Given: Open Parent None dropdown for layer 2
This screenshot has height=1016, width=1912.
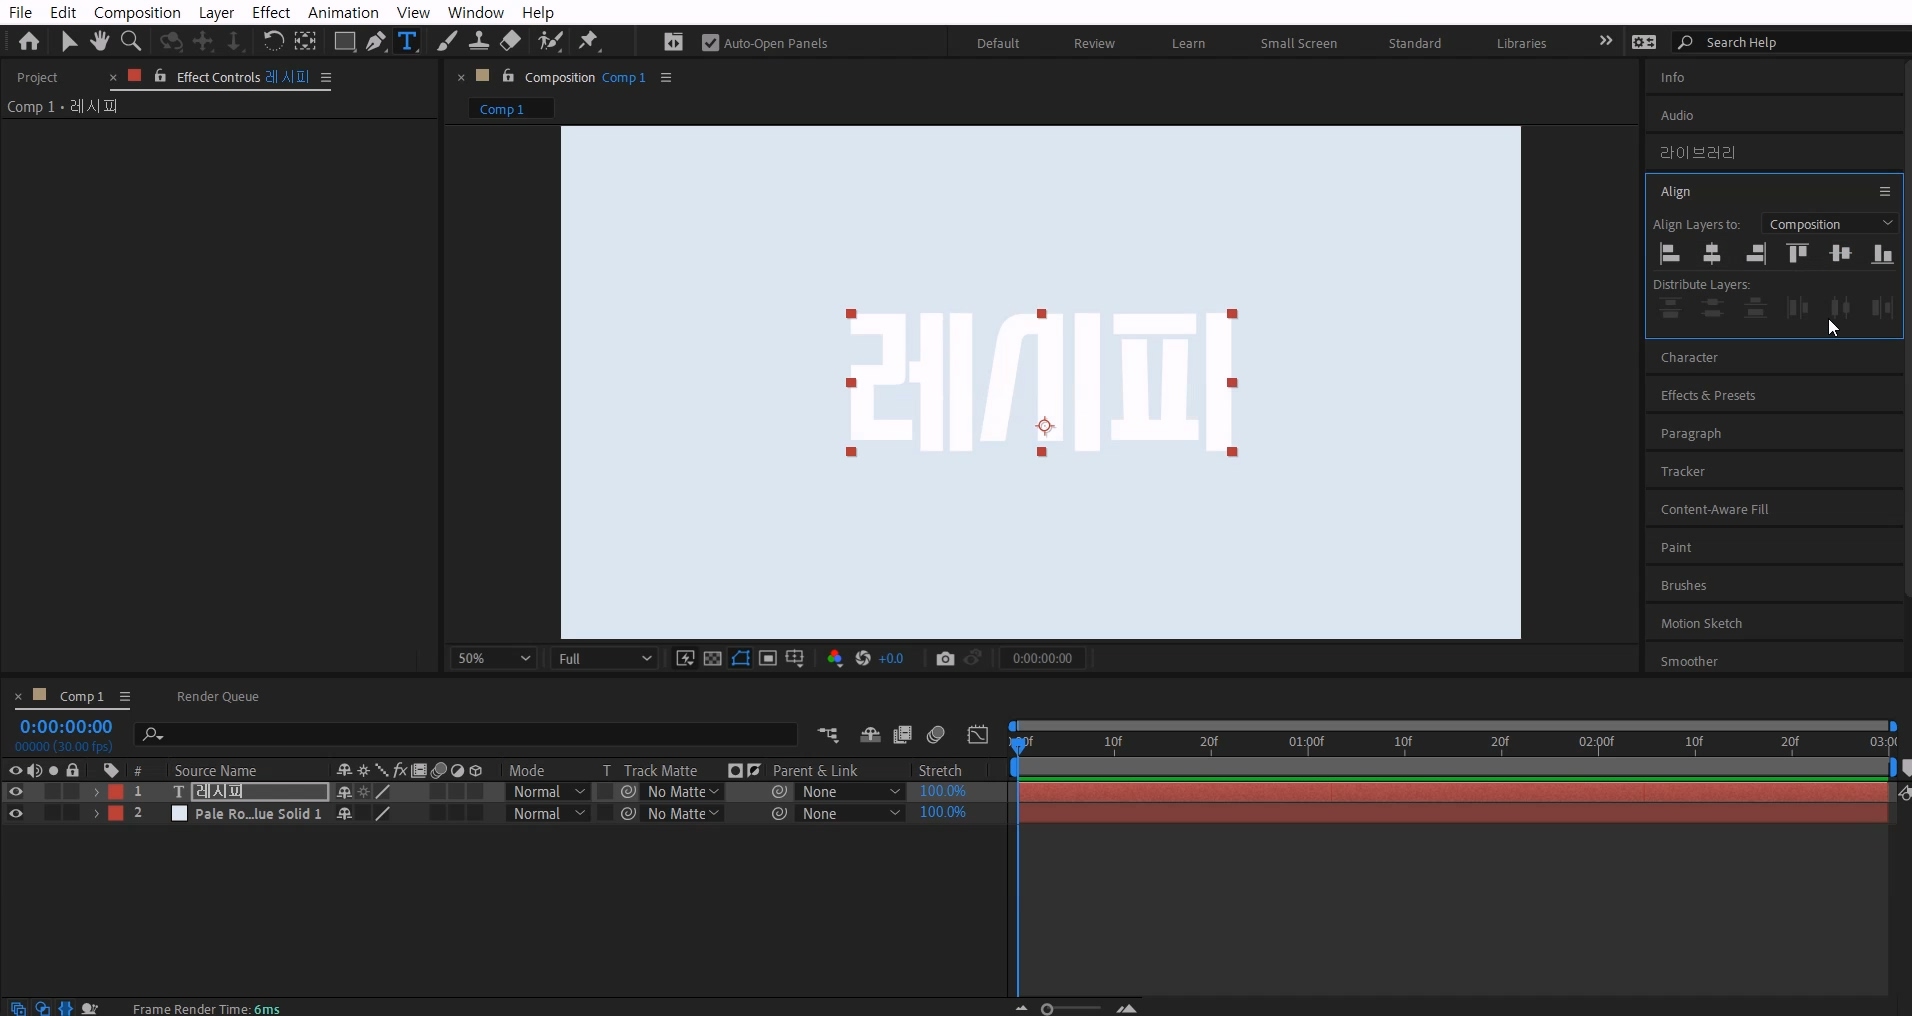Looking at the screenshot, I should click(852, 814).
